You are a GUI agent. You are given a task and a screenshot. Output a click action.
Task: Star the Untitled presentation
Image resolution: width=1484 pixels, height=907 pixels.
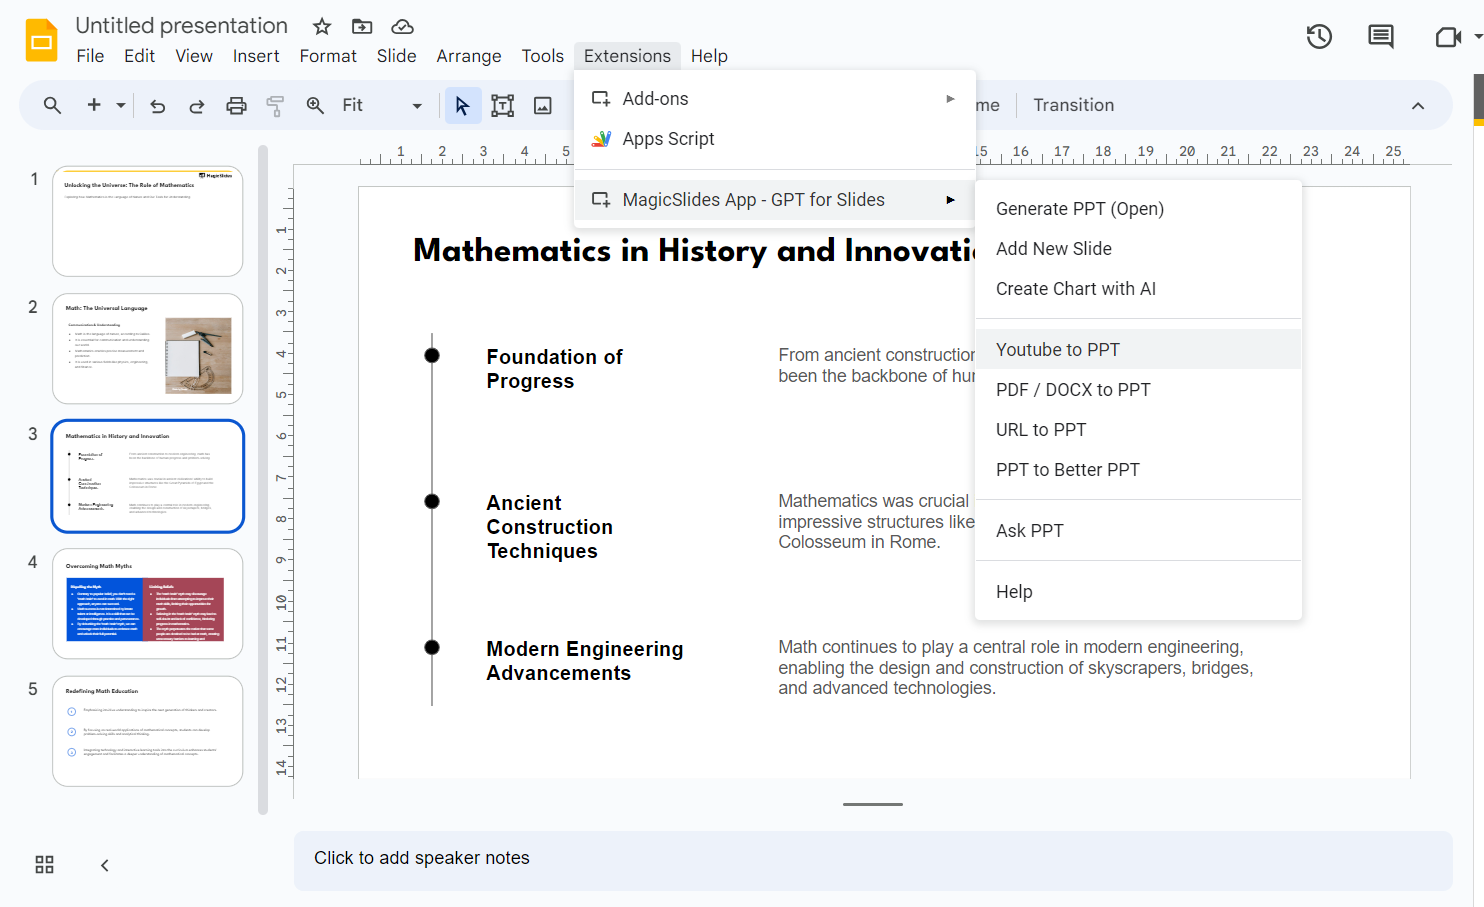click(x=321, y=26)
